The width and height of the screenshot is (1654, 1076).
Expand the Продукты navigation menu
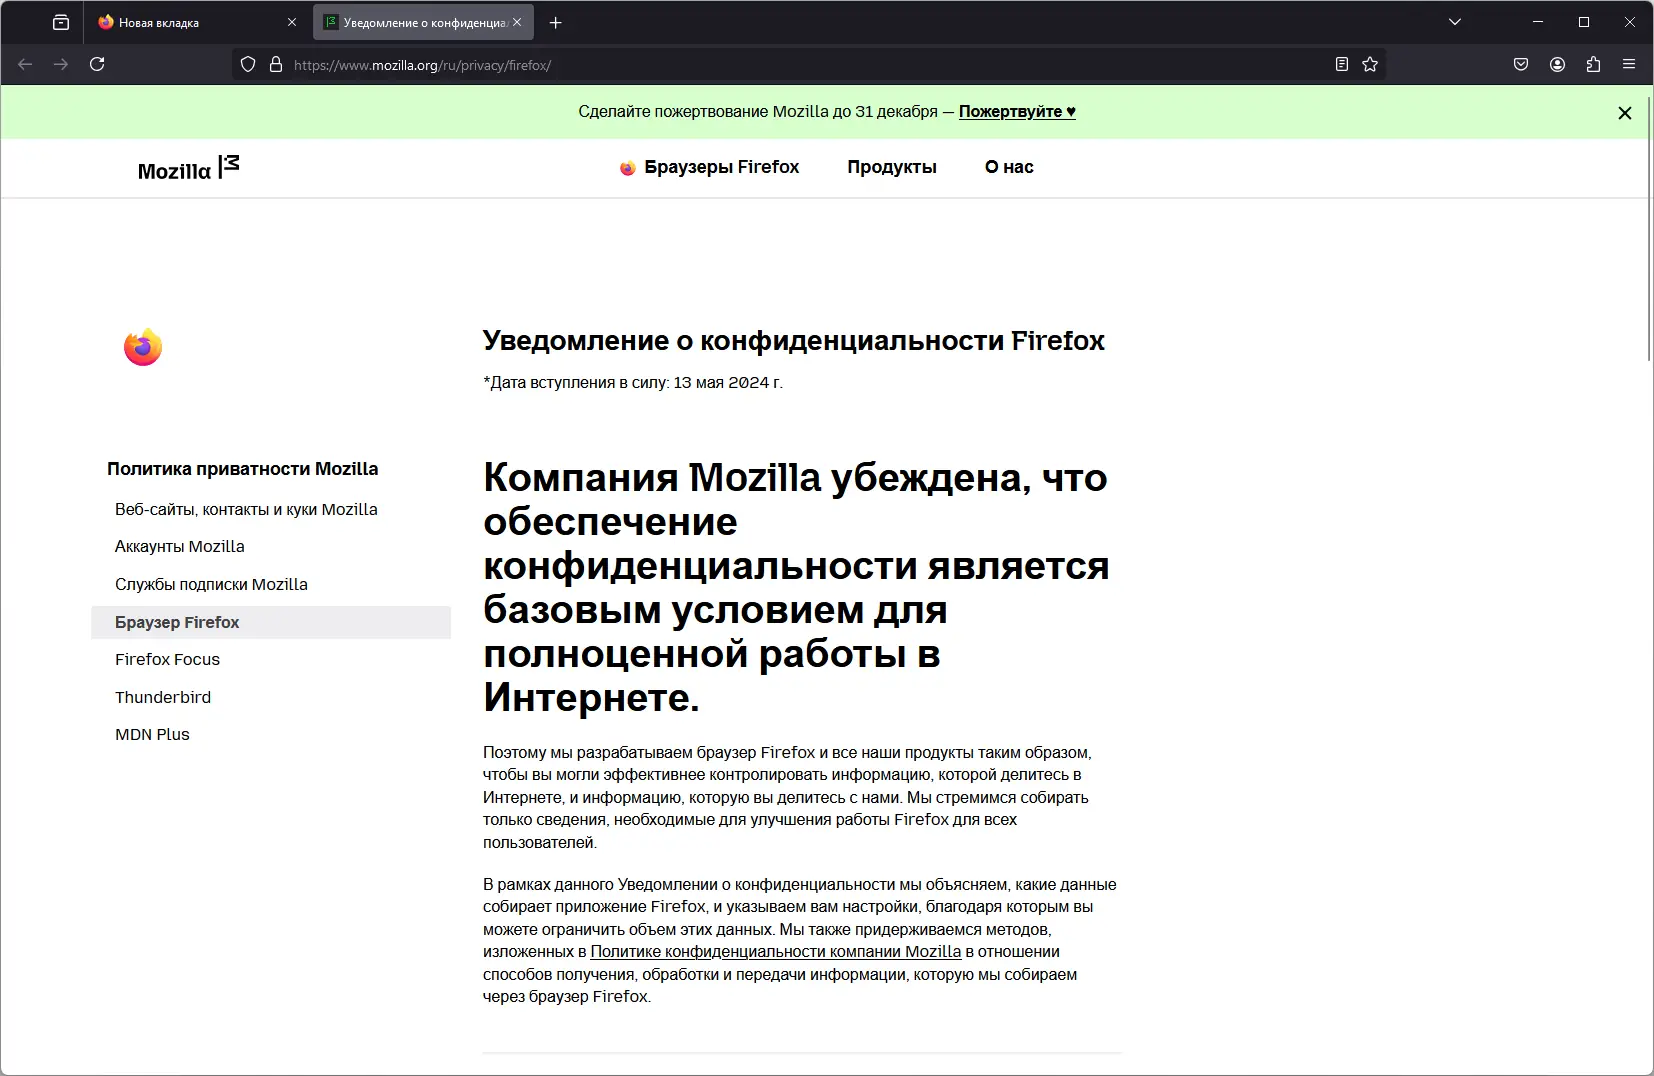[892, 167]
